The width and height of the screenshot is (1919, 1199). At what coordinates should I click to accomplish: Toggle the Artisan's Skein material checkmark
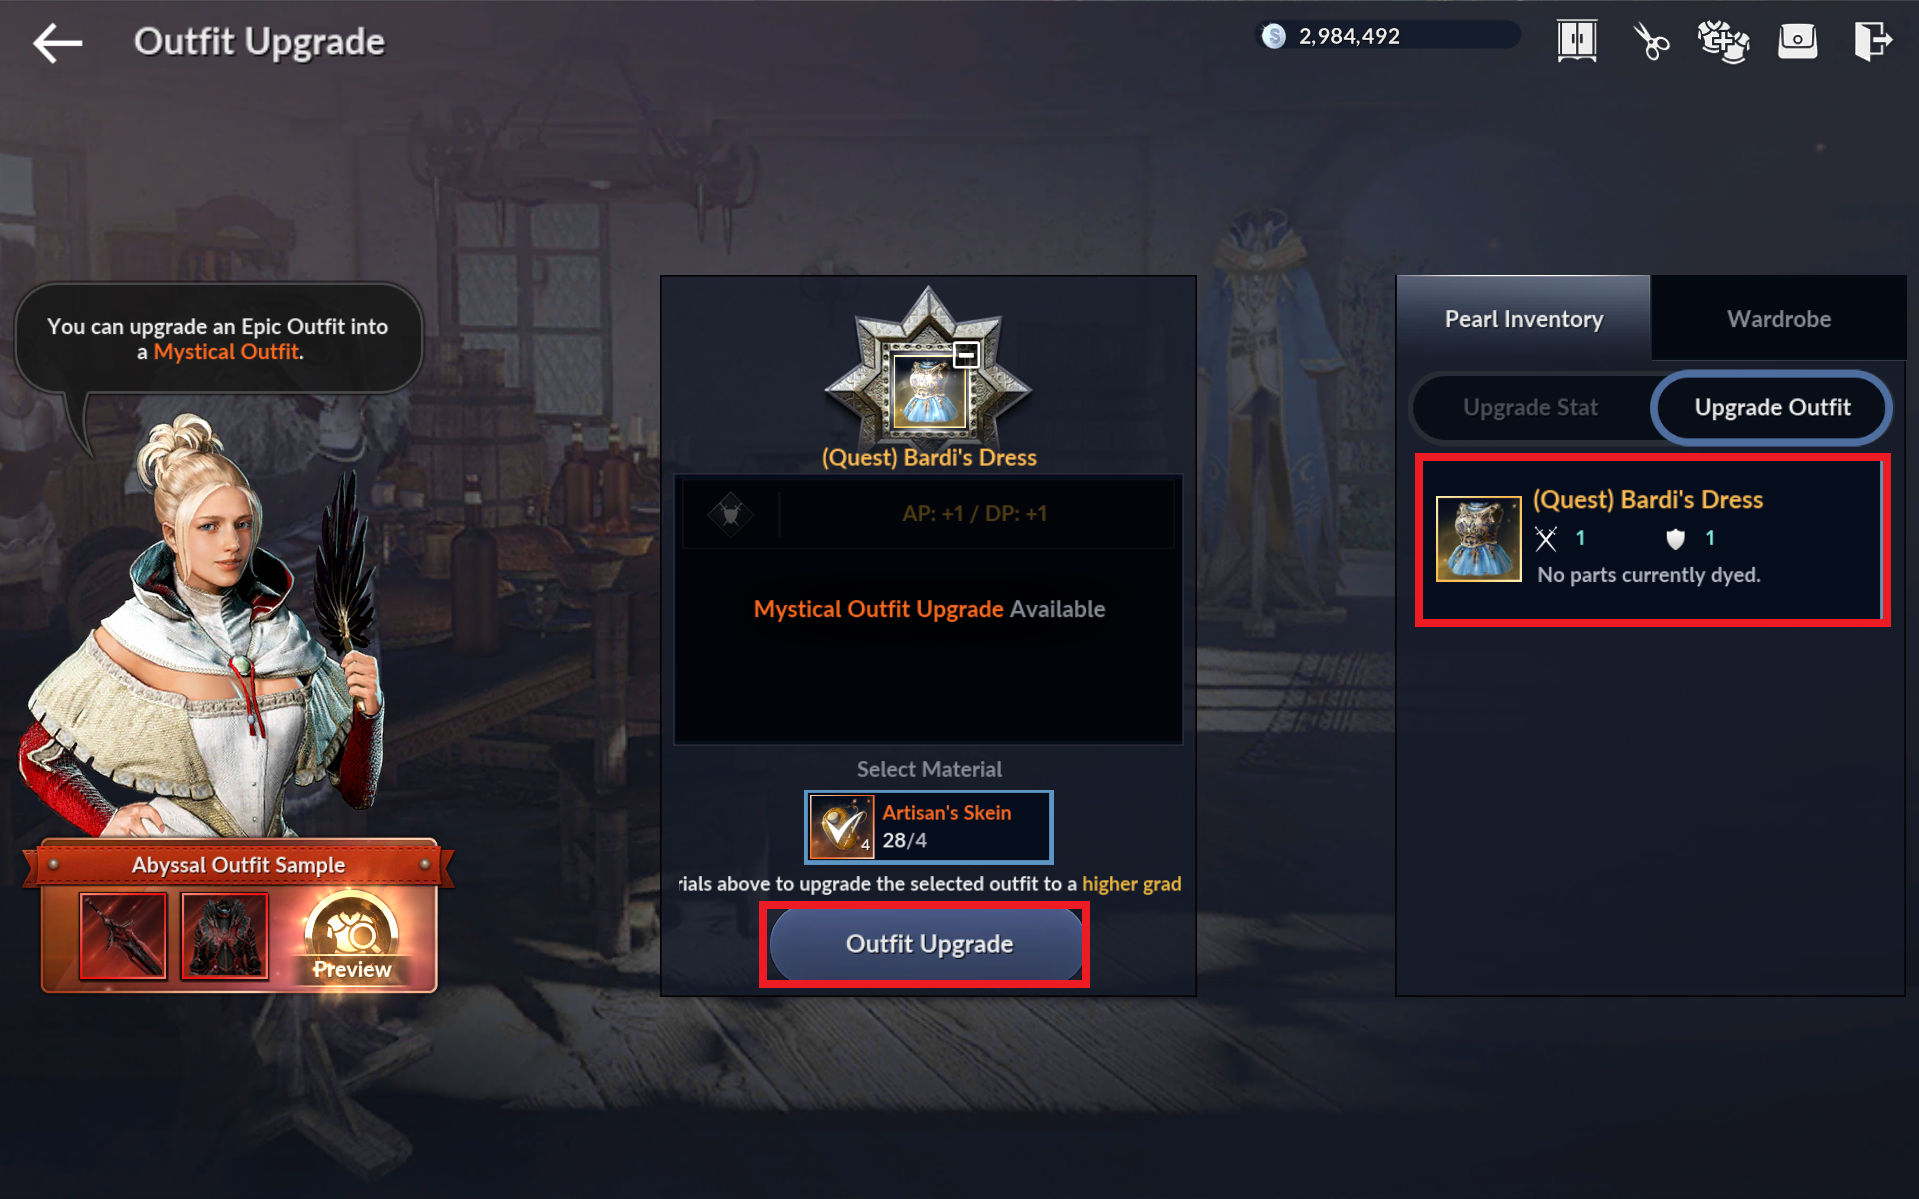click(842, 827)
